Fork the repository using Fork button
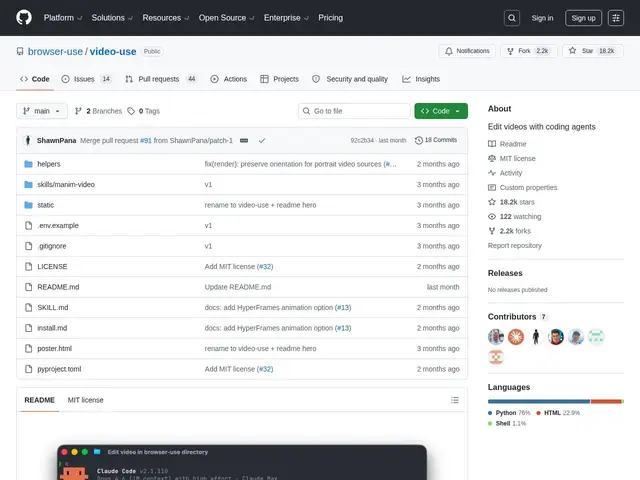The height and width of the screenshot is (480, 640). click(529, 51)
